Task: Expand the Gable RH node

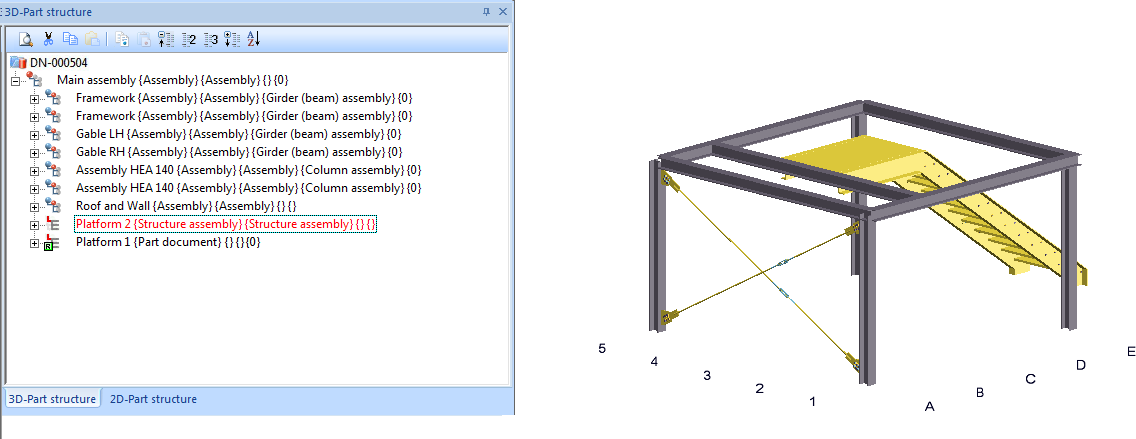Action: point(34,154)
